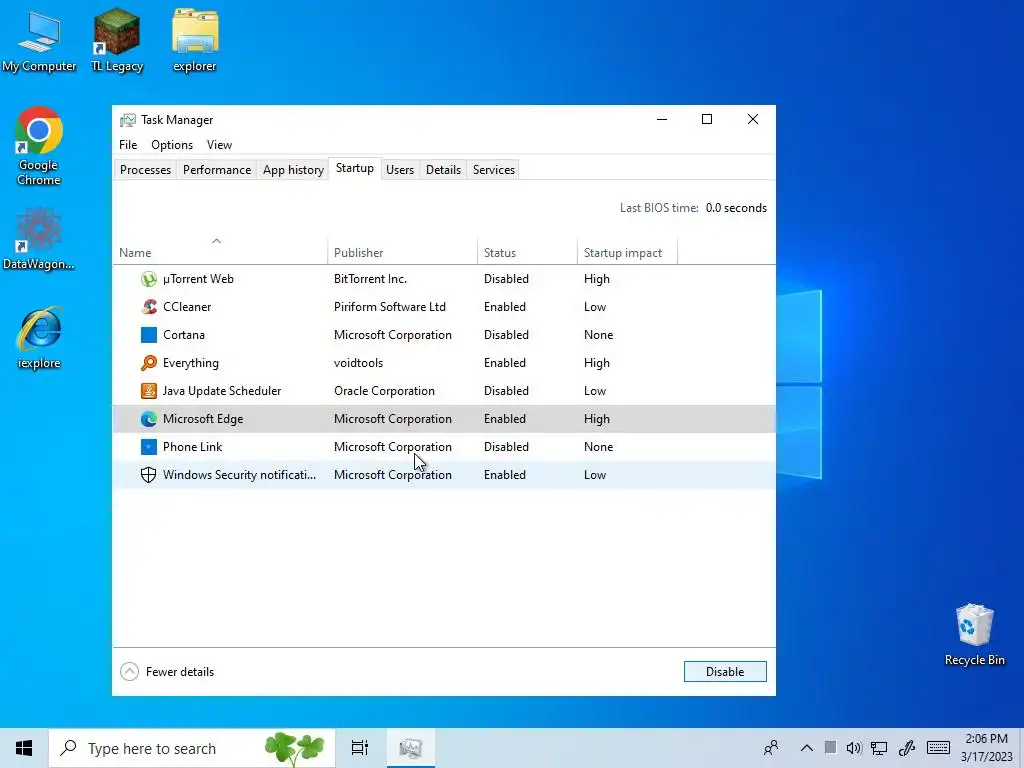Open the Options menu
This screenshot has height=768, width=1024.
pos(172,145)
